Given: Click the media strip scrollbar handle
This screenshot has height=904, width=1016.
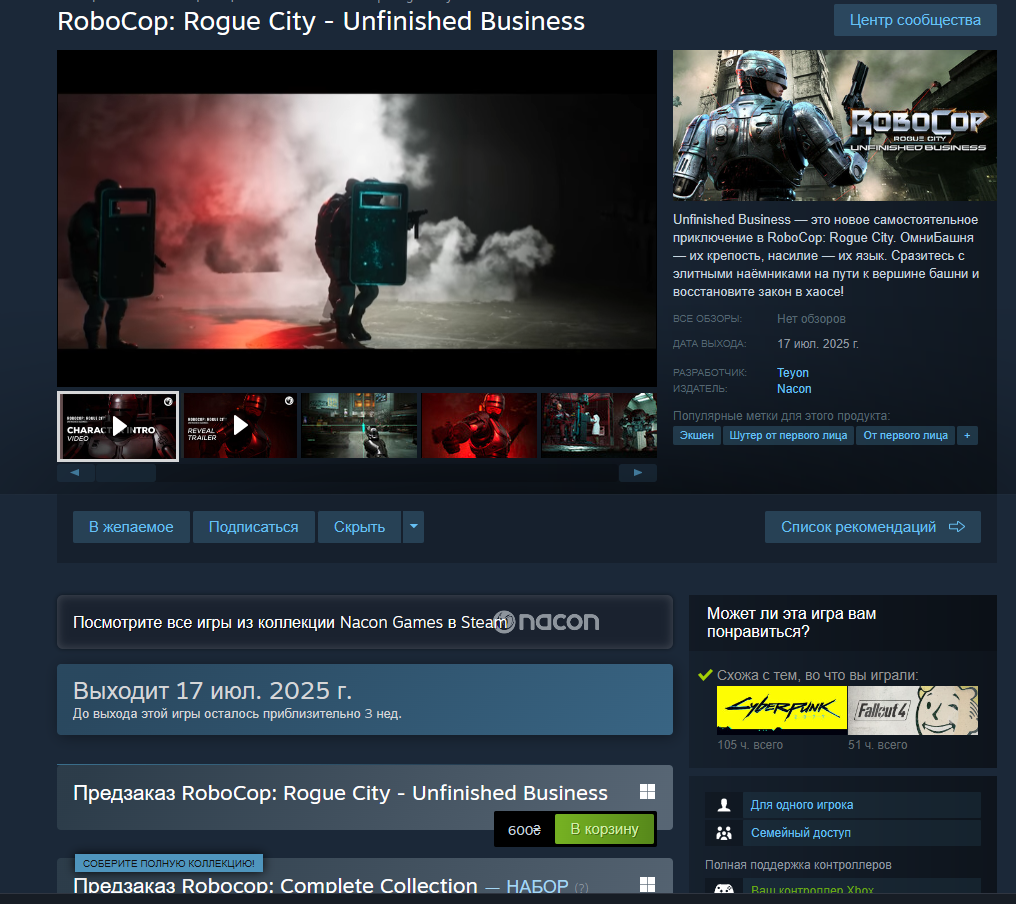Looking at the screenshot, I should click(x=126, y=472).
